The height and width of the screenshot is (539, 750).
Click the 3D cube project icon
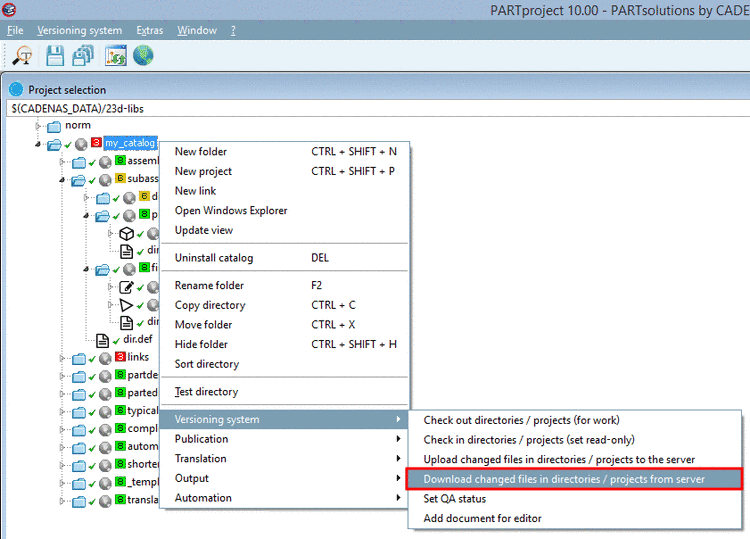[x=126, y=233]
